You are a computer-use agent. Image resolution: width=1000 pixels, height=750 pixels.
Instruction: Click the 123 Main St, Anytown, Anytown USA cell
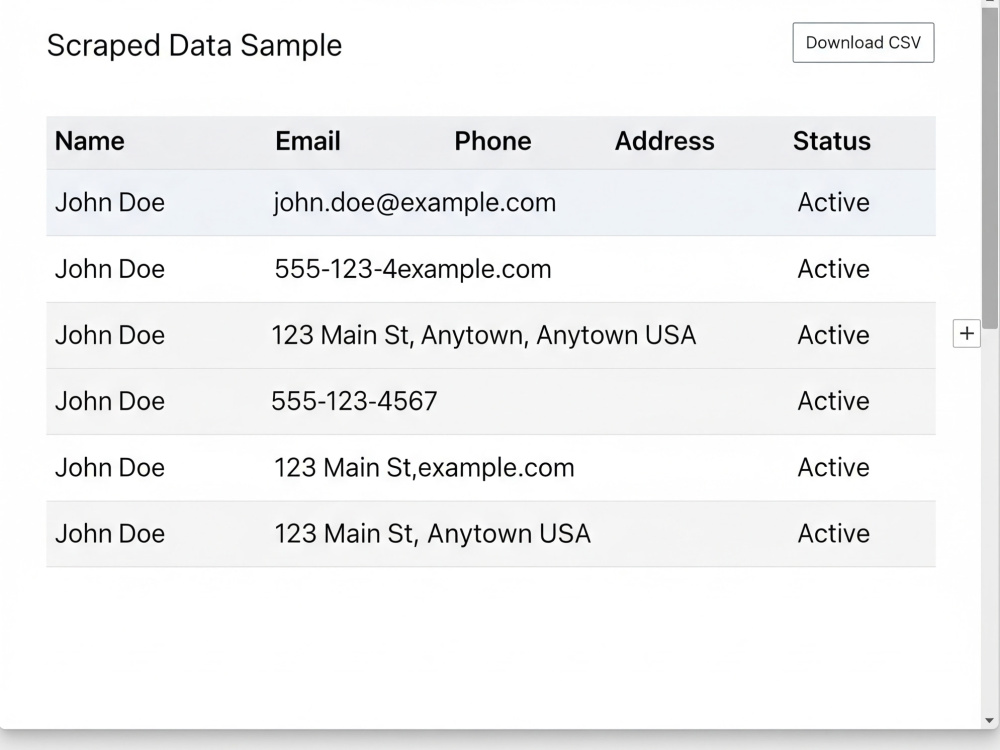point(483,335)
